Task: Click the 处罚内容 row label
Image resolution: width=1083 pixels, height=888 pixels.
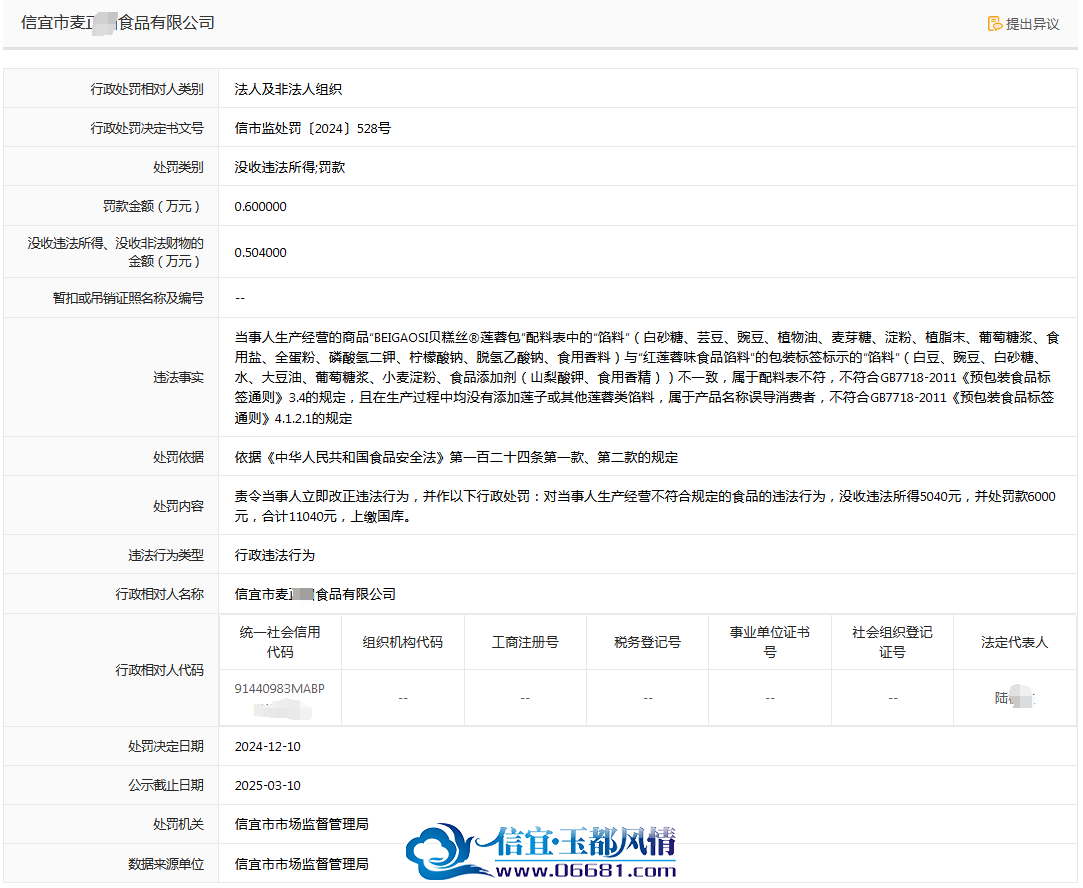Action: click(178, 506)
